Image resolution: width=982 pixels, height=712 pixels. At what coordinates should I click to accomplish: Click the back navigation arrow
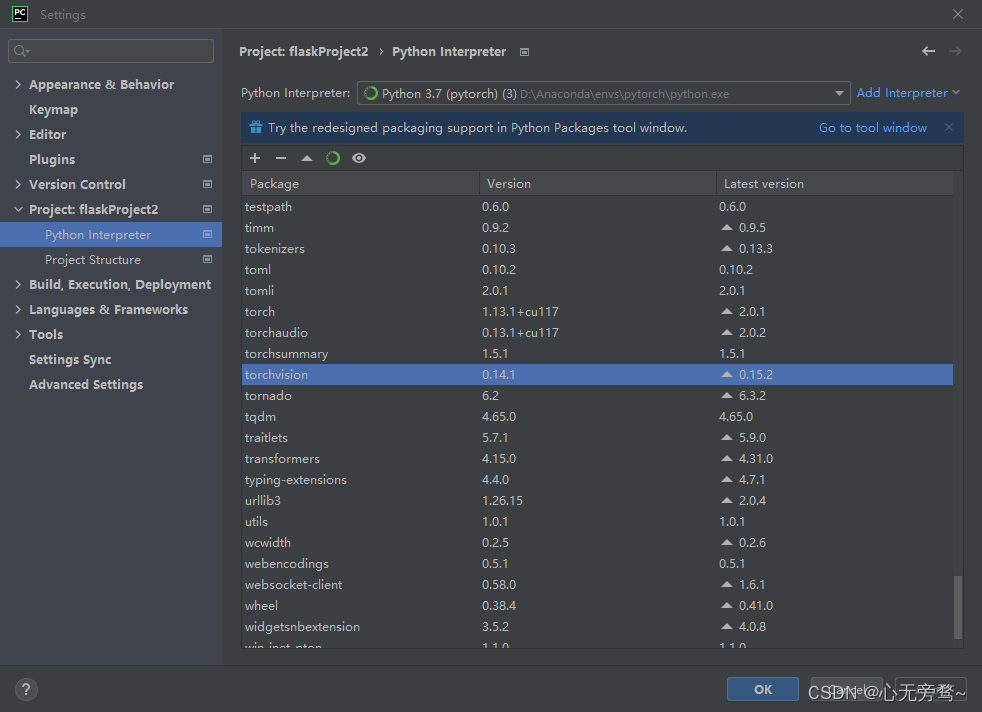(928, 50)
